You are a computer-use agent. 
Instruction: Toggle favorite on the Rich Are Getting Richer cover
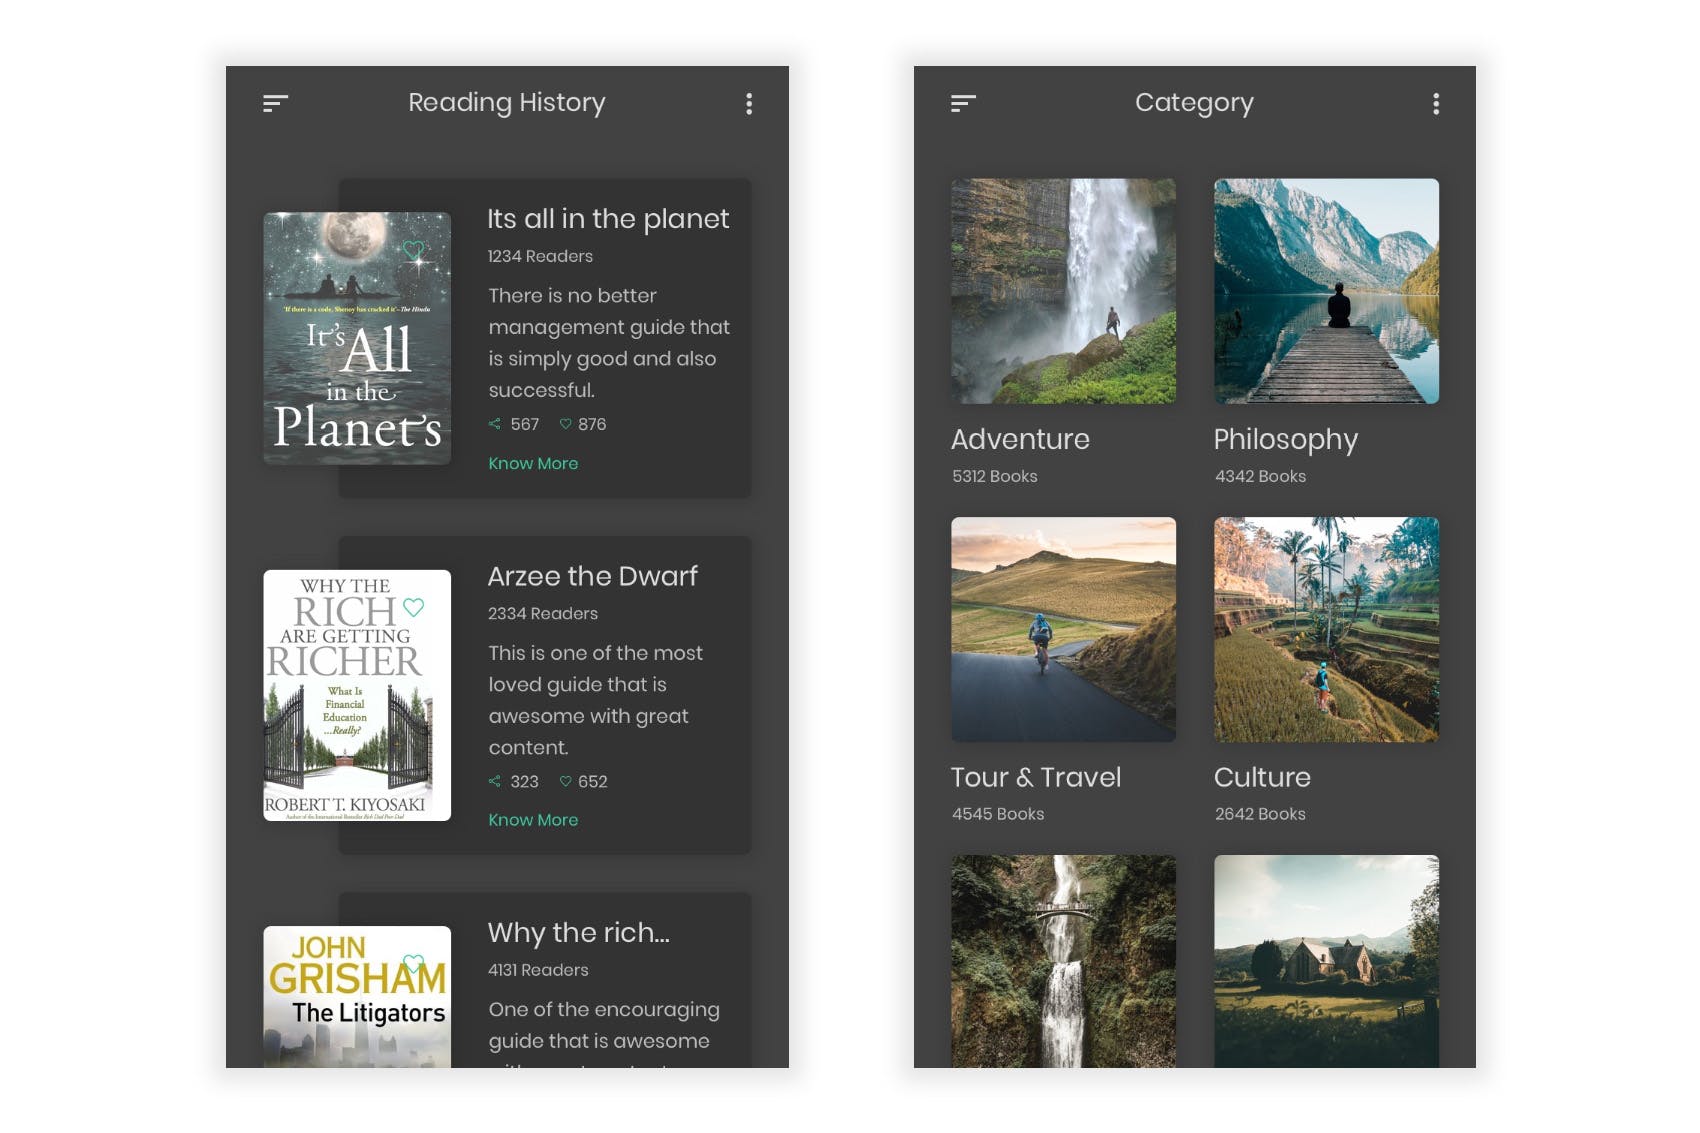411,605
